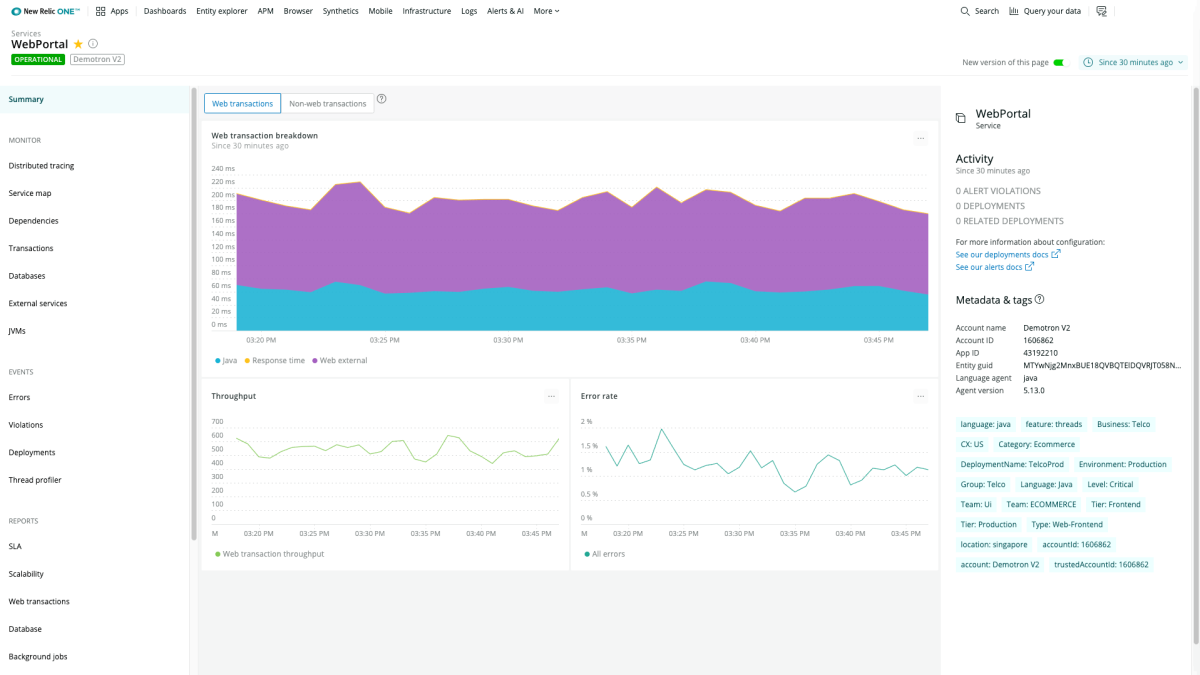The height and width of the screenshot is (675, 1200).
Task: Open the info icon beside WebPortal title
Action: pos(93,44)
